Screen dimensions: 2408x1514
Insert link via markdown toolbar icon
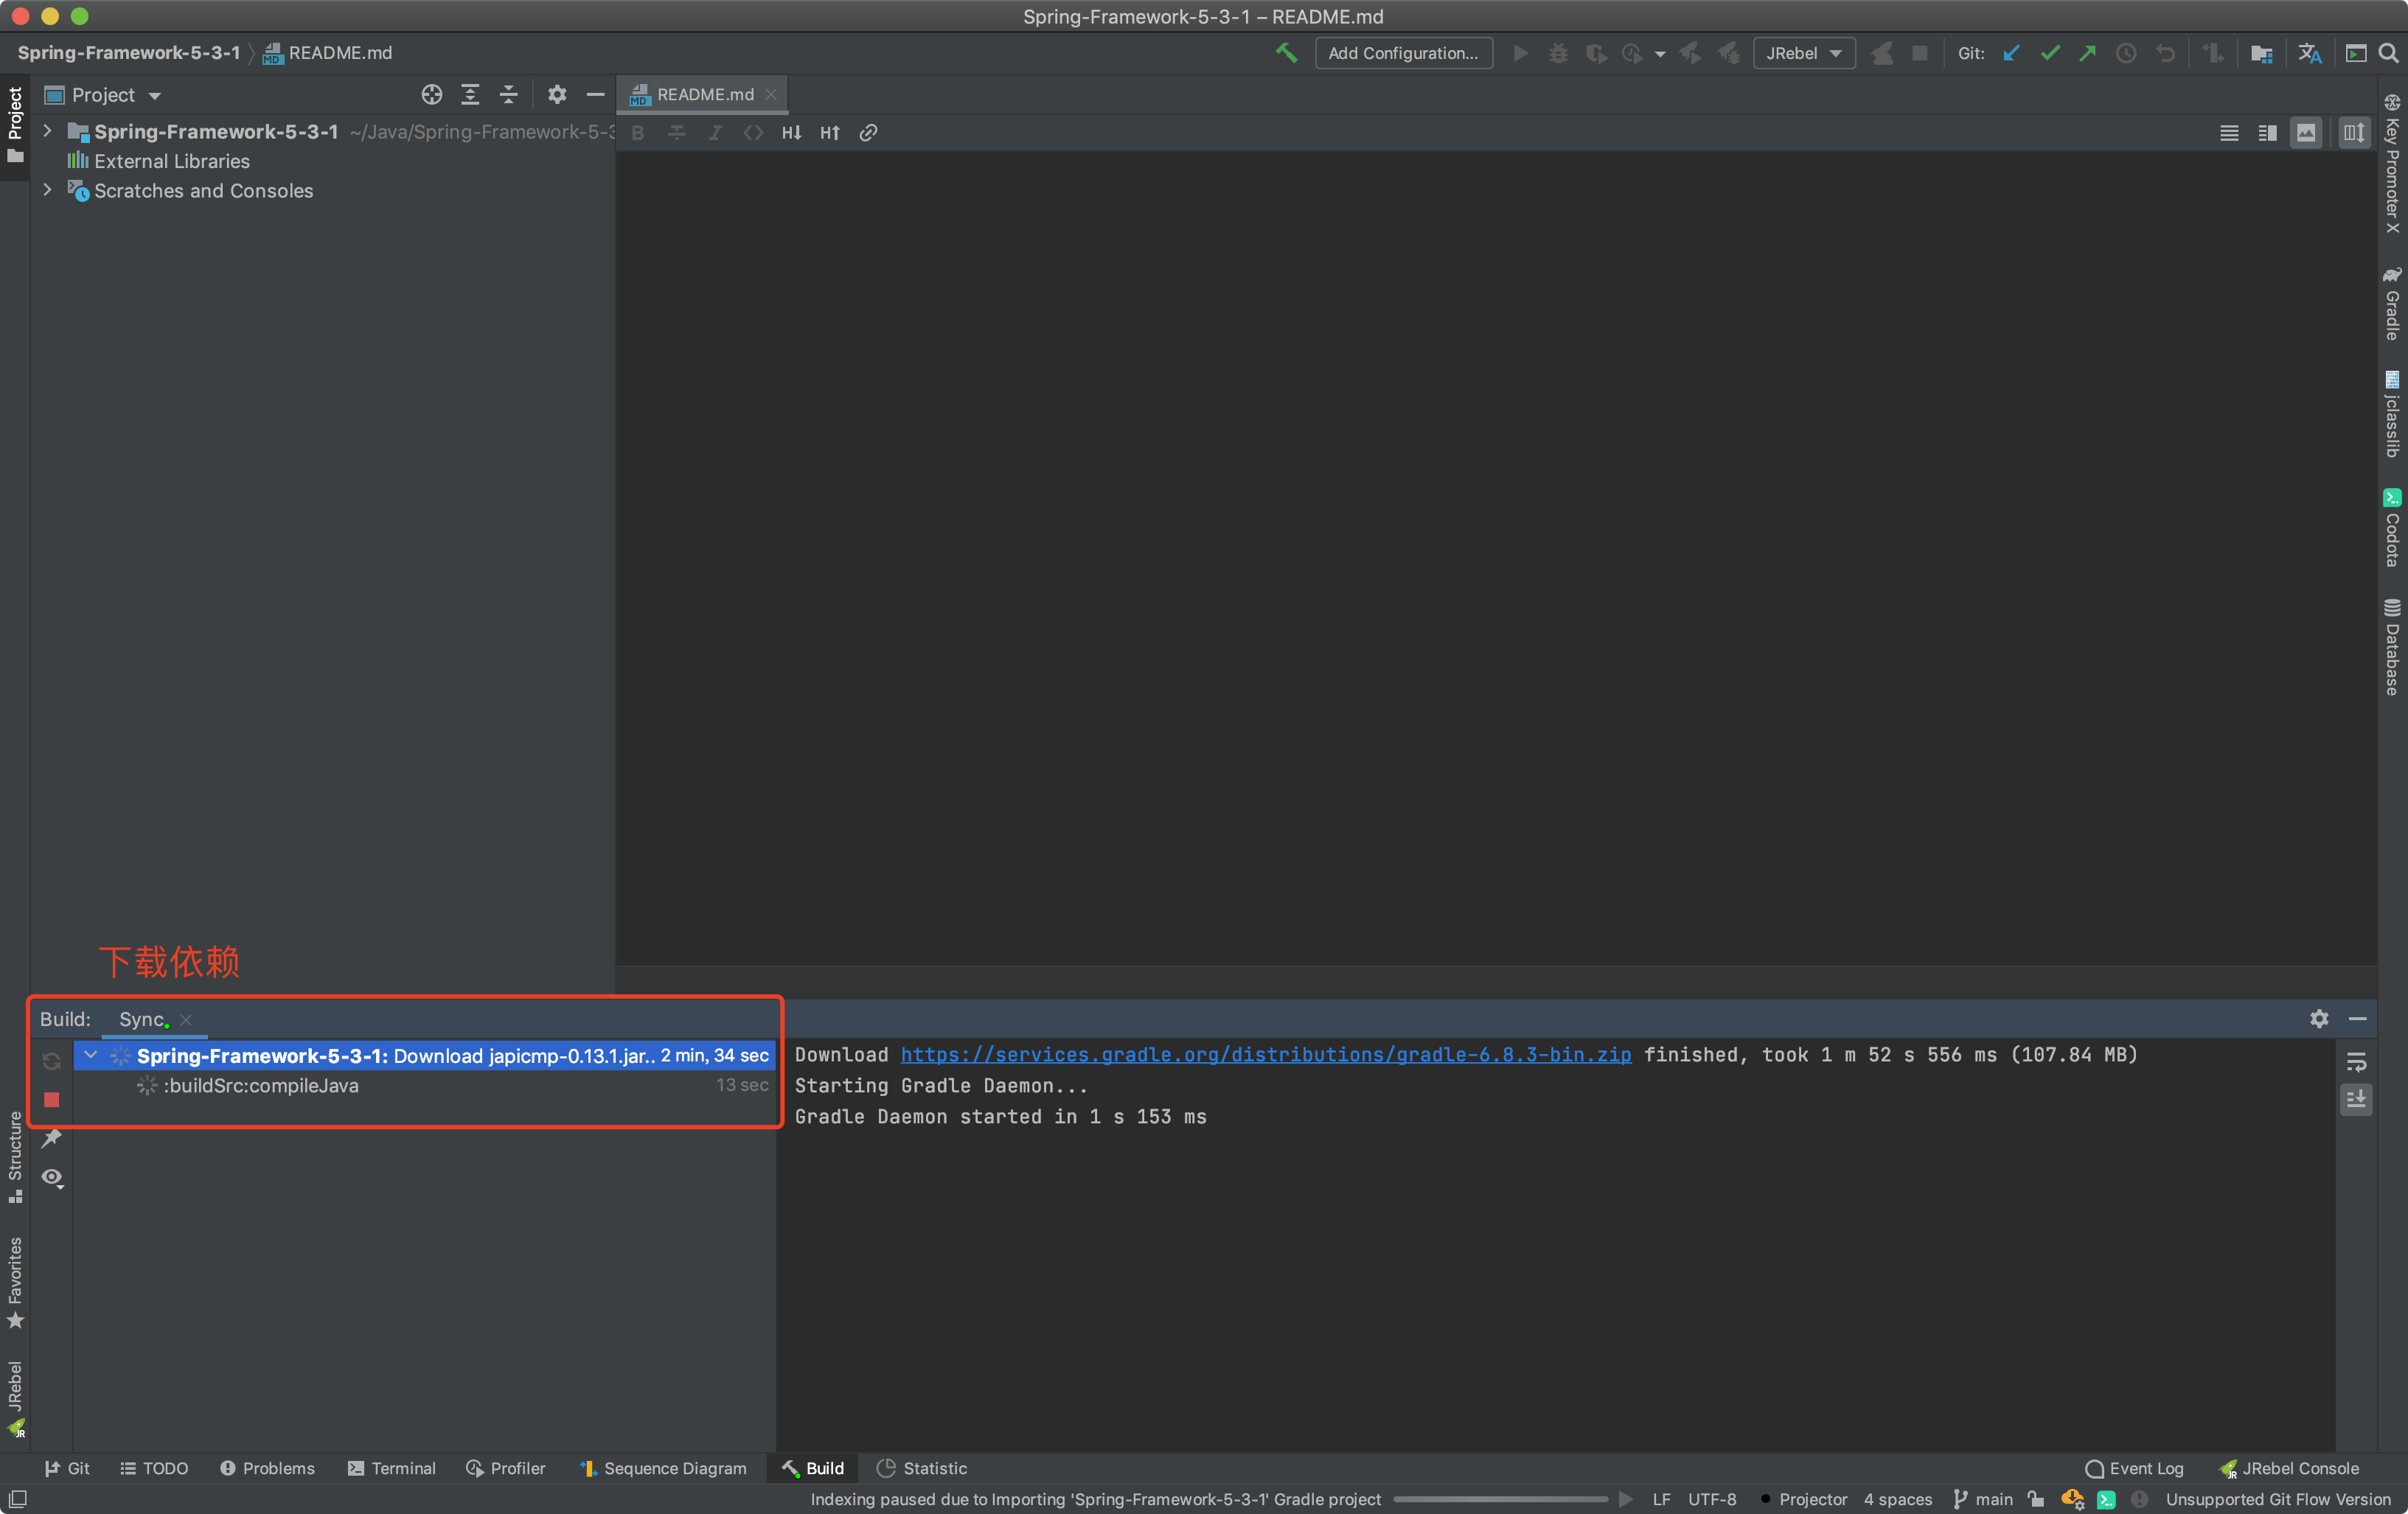pos(868,133)
